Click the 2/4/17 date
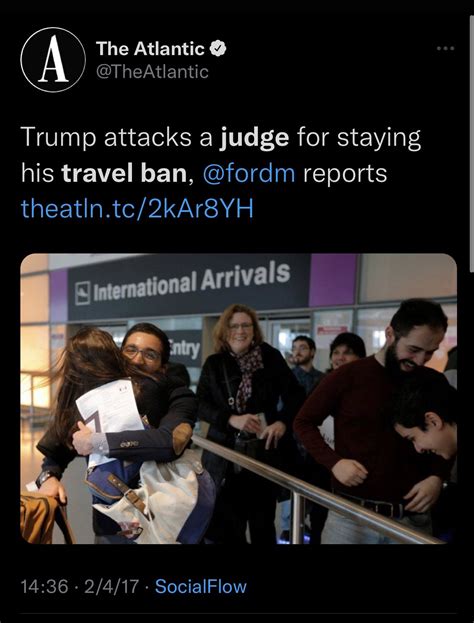The image size is (474, 623). pos(111,587)
